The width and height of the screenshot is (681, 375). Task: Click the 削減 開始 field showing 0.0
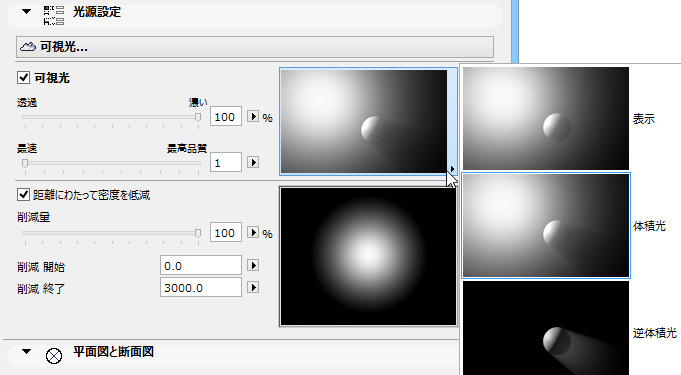click(201, 265)
